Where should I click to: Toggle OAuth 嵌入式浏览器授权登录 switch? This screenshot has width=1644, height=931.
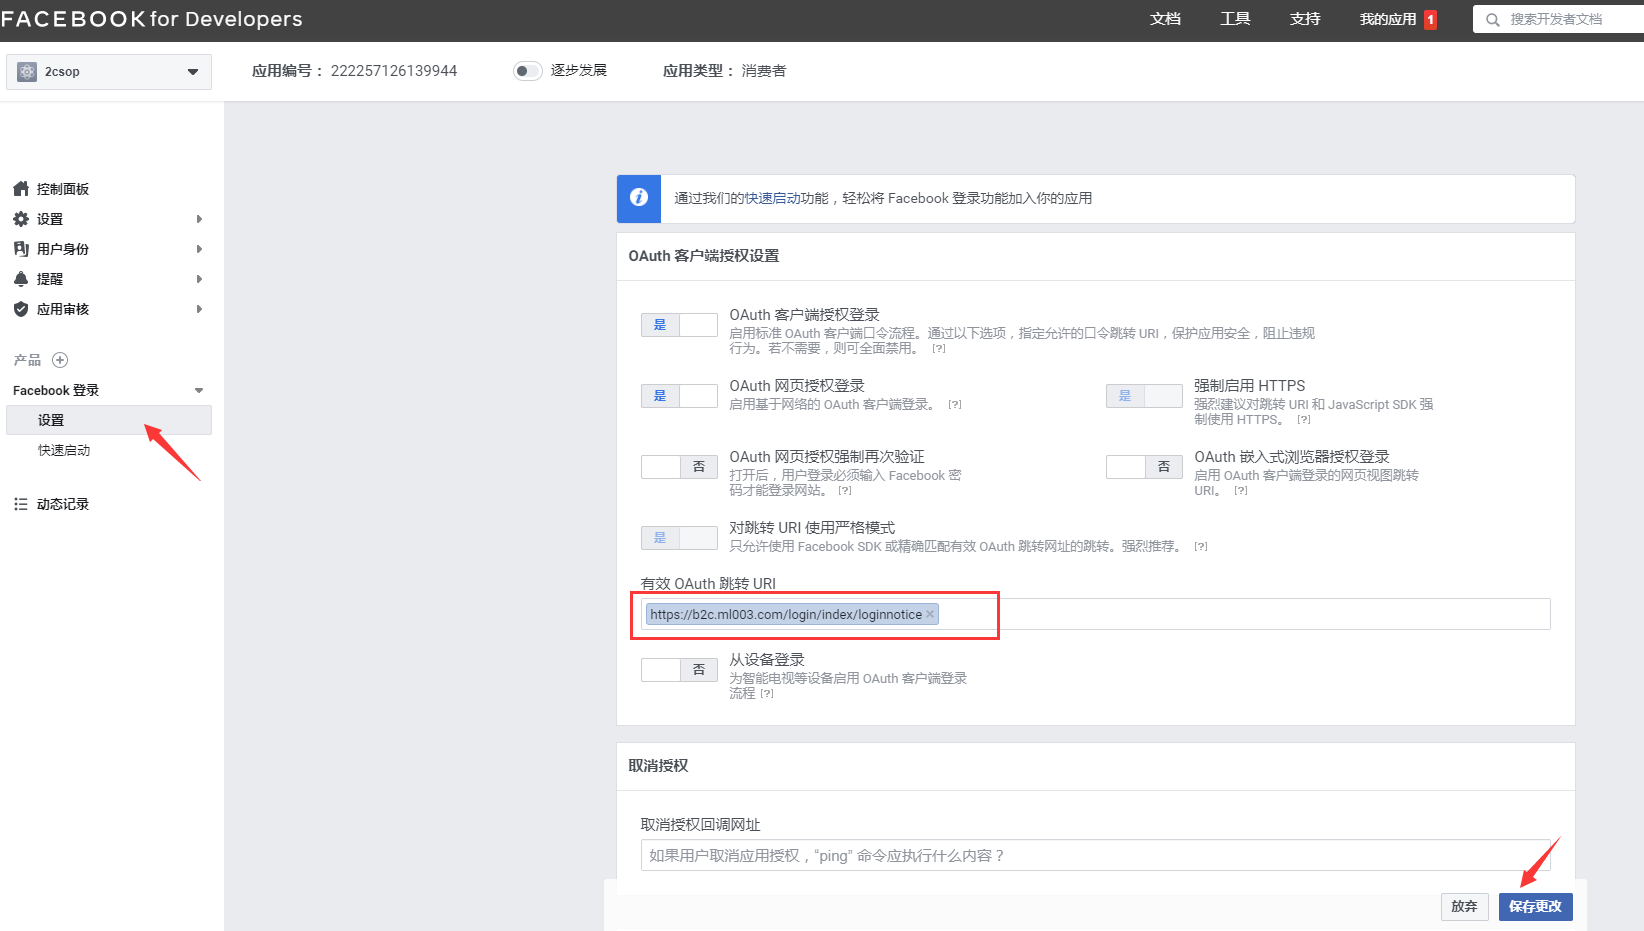tap(1144, 467)
